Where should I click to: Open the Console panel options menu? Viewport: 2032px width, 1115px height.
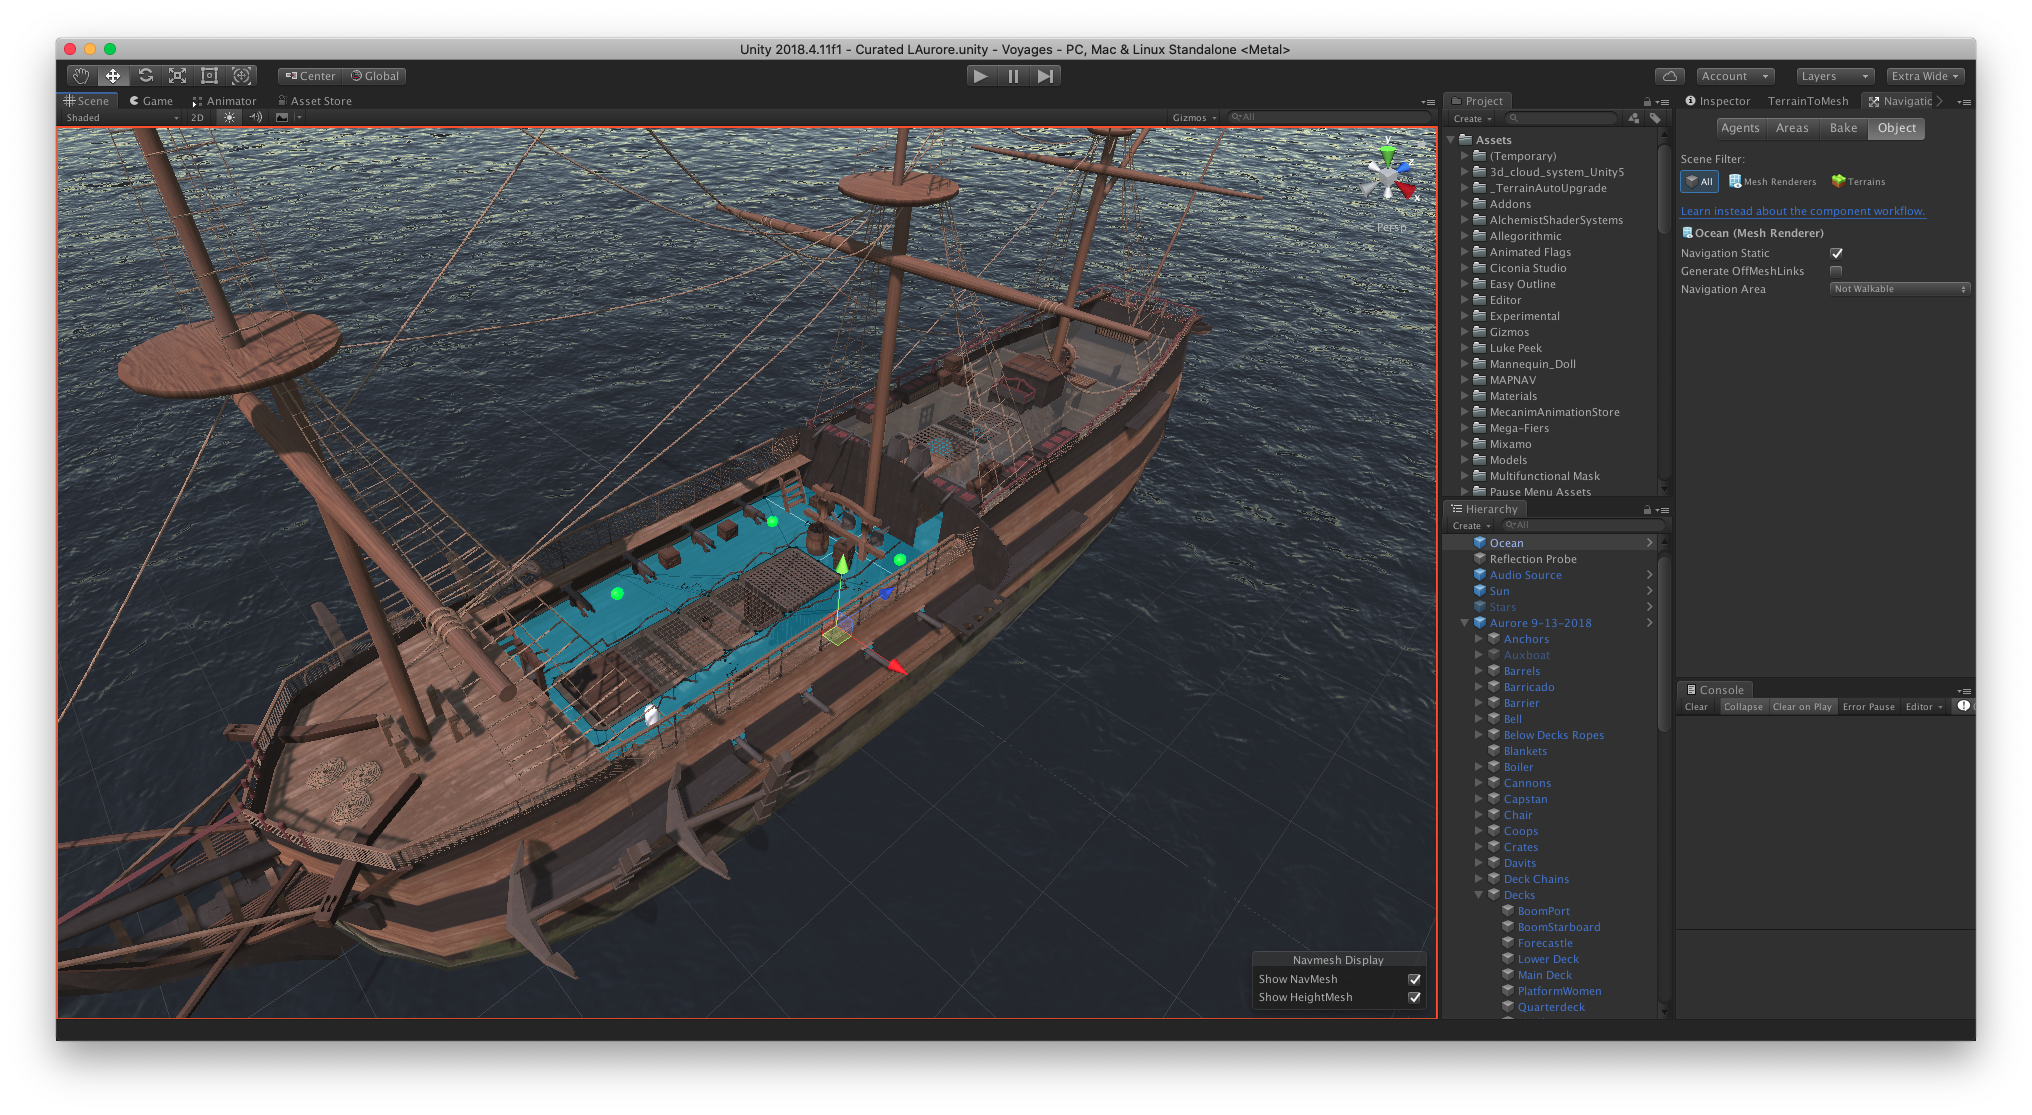click(1964, 691)
